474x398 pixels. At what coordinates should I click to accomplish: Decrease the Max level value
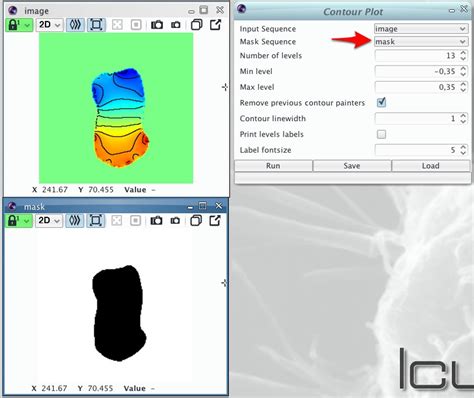pos(463,90)
